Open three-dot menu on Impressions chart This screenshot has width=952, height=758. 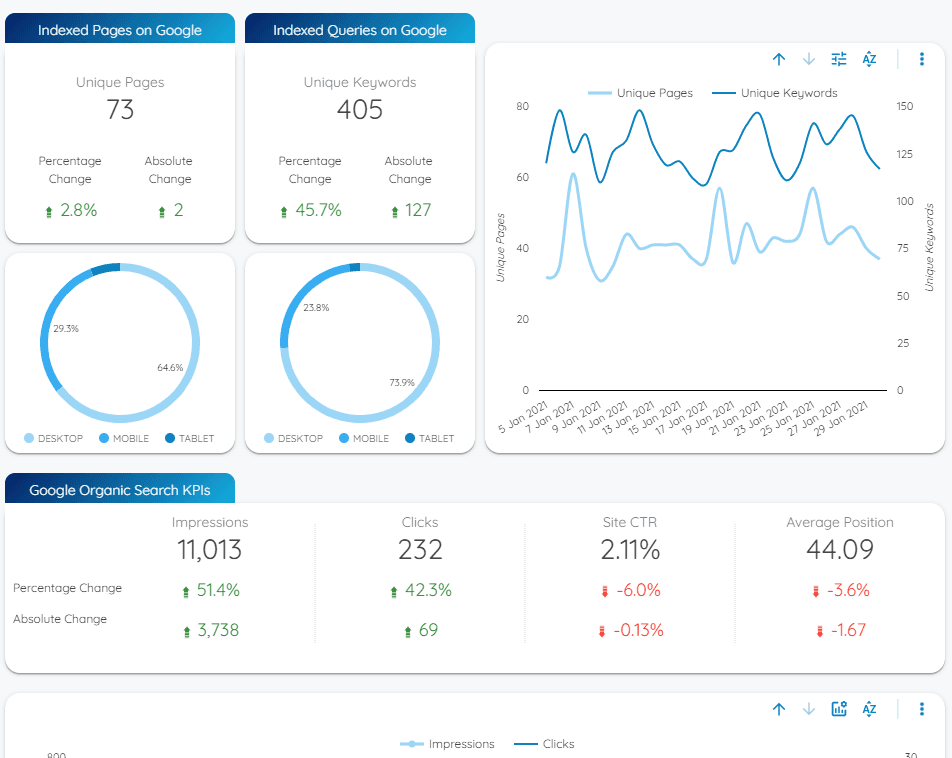pos(922,709)
